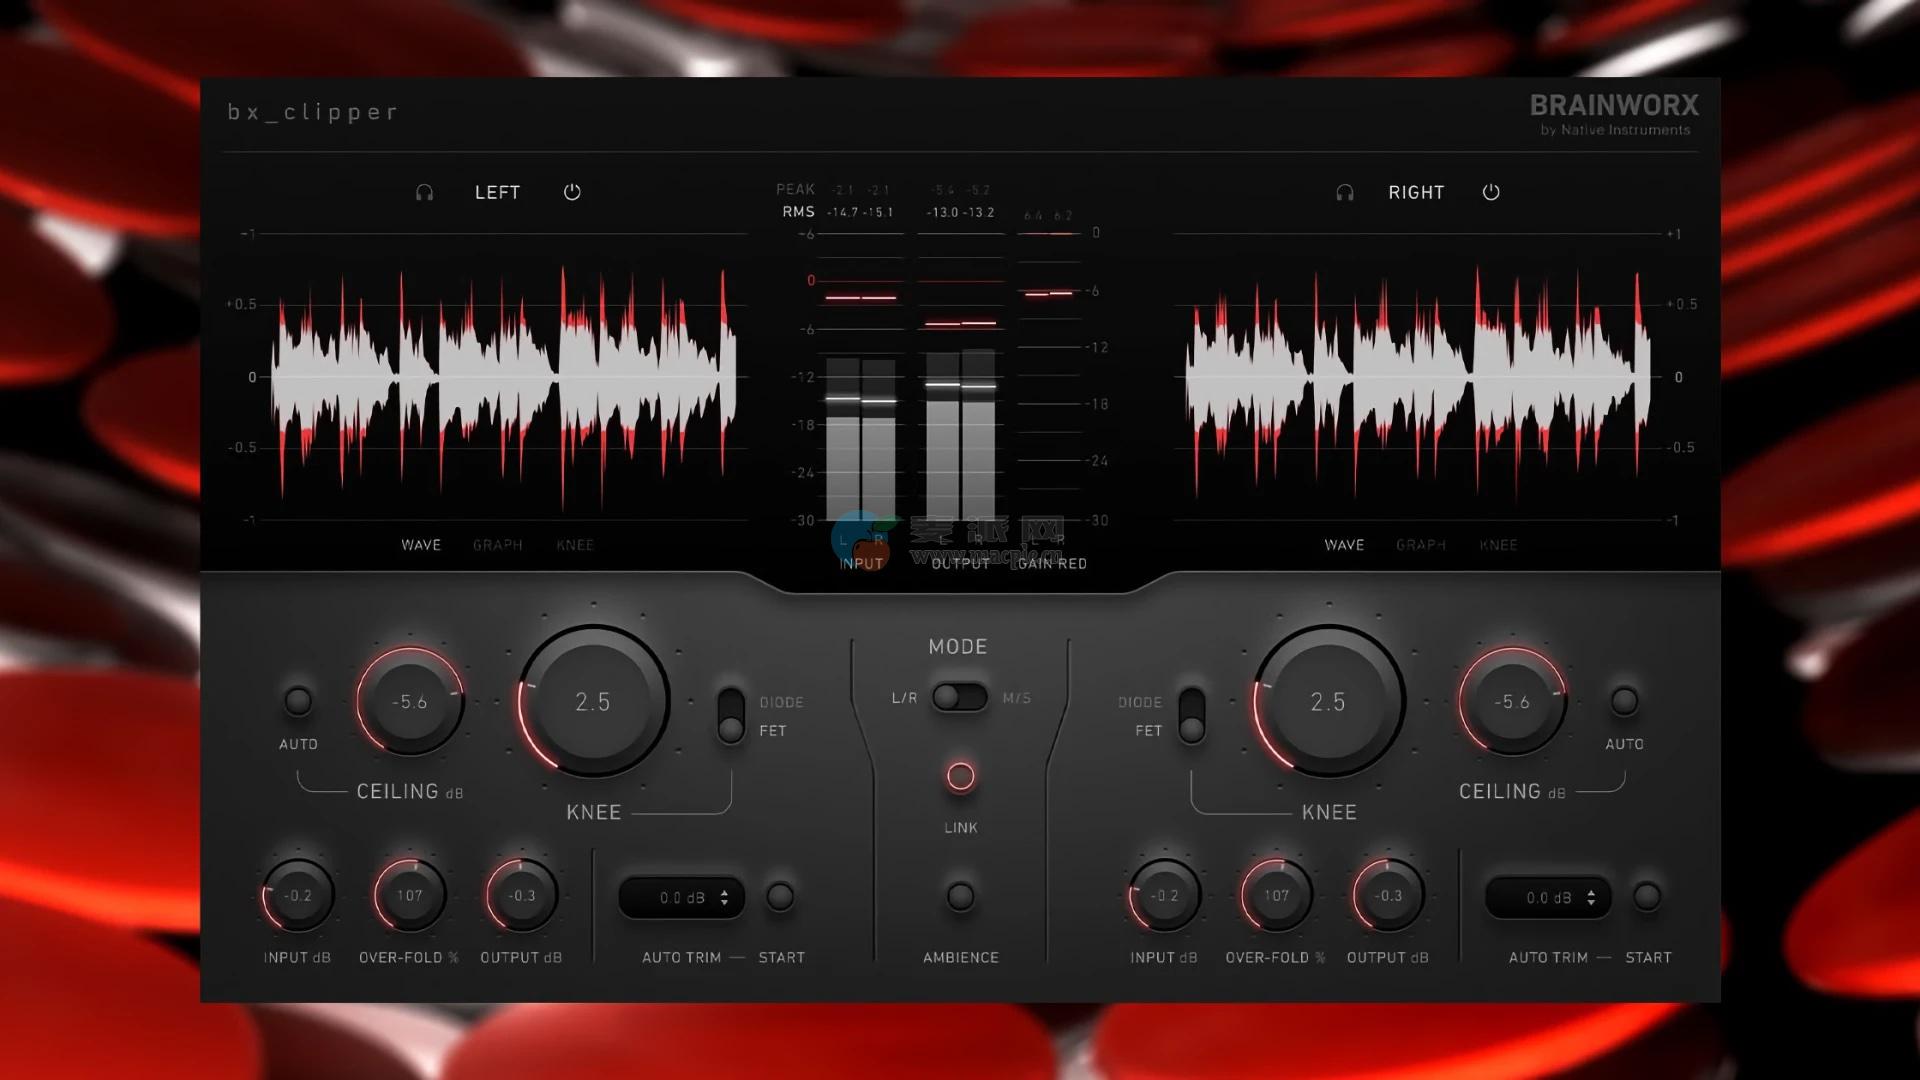Select the right WAVE display tab
The image size is (1920, 1080).
point(1344,545)
